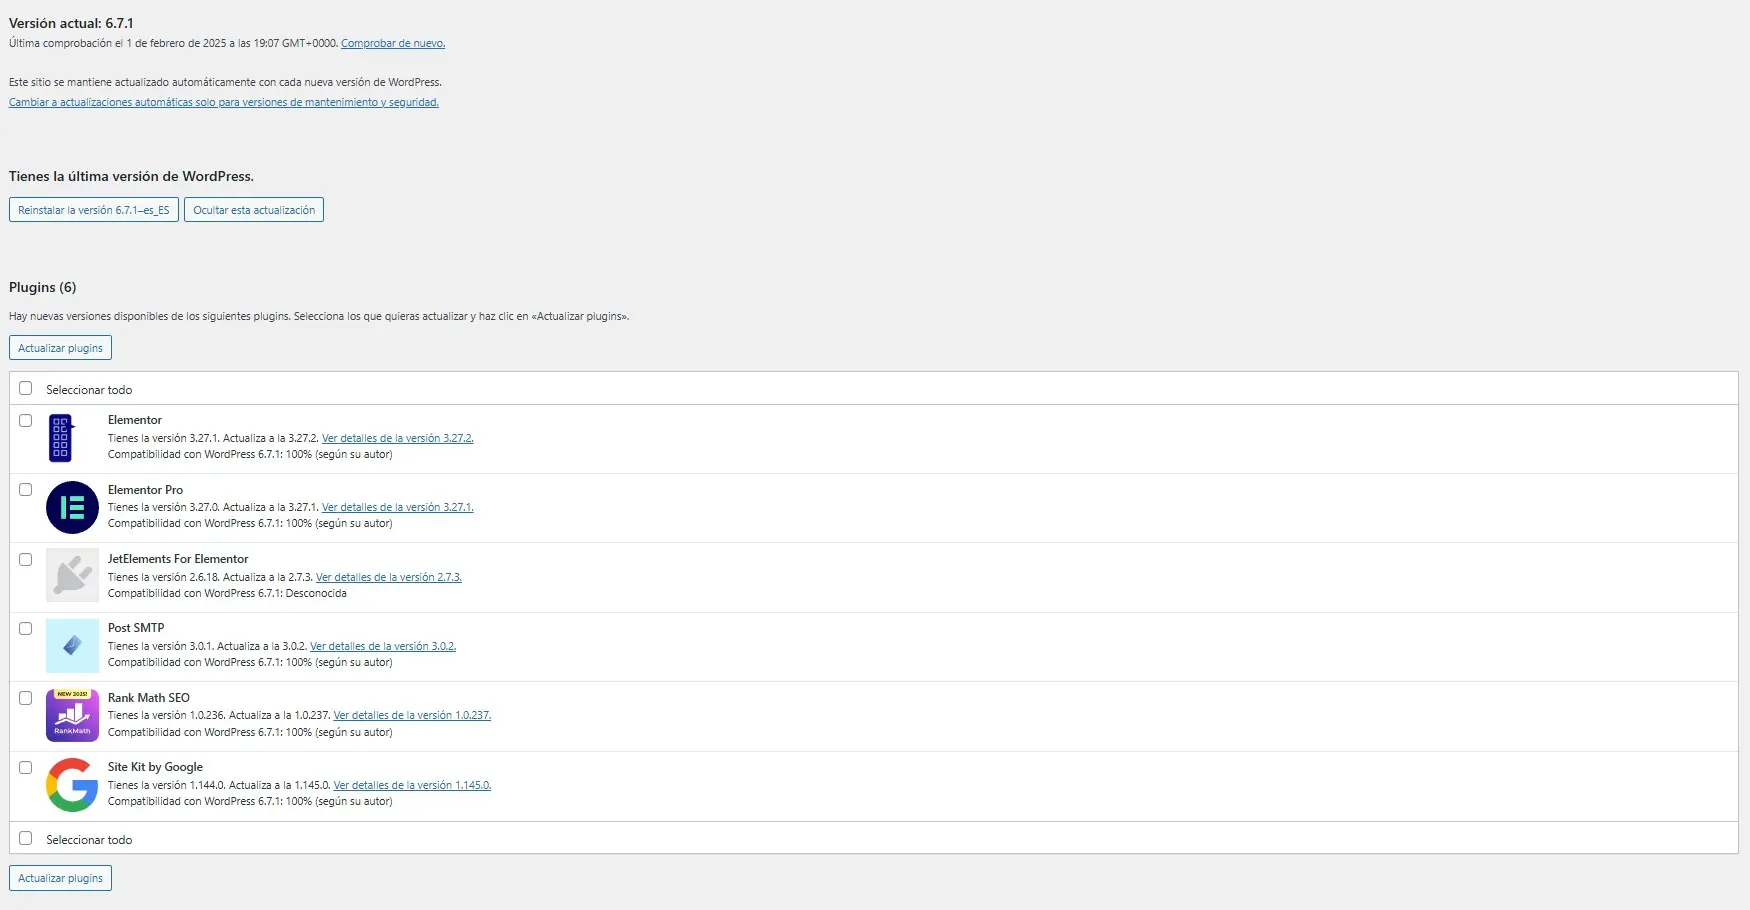Select the Elementor Pro plugin checkbox
Viewport: 1750px width, 910px height.
[x=26, y=489]
